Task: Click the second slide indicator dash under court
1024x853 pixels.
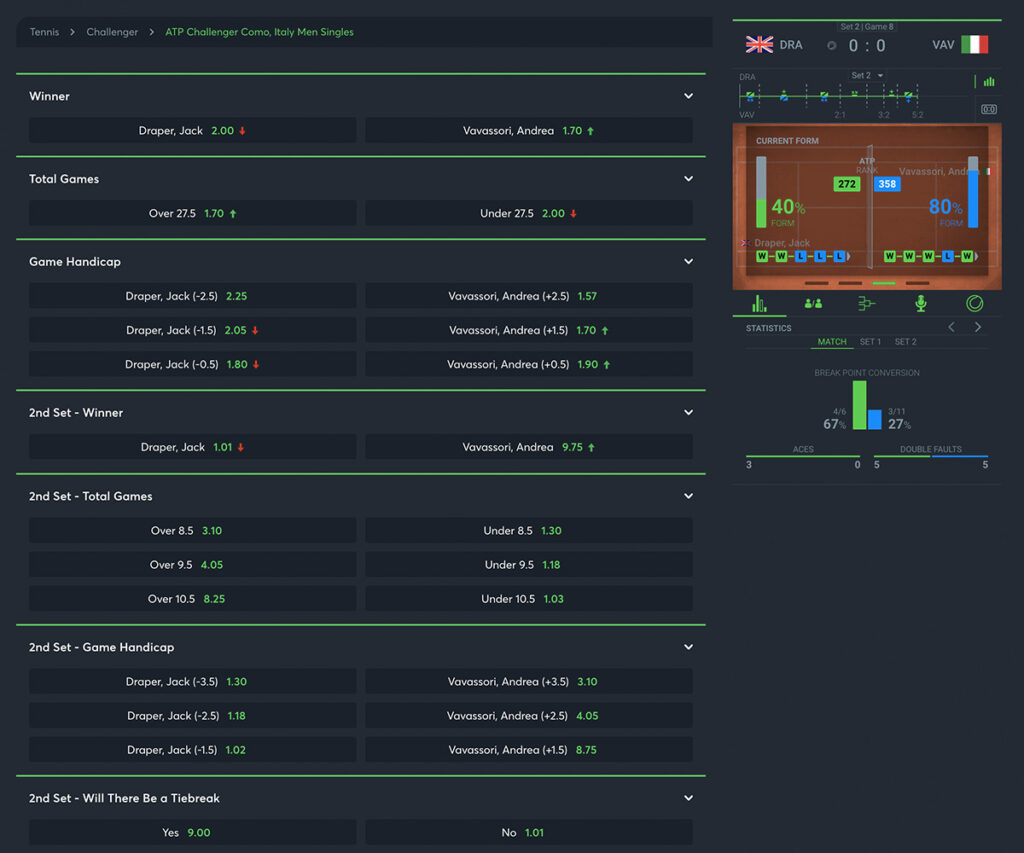Action: pyautogui.click(x=850, y=283)
